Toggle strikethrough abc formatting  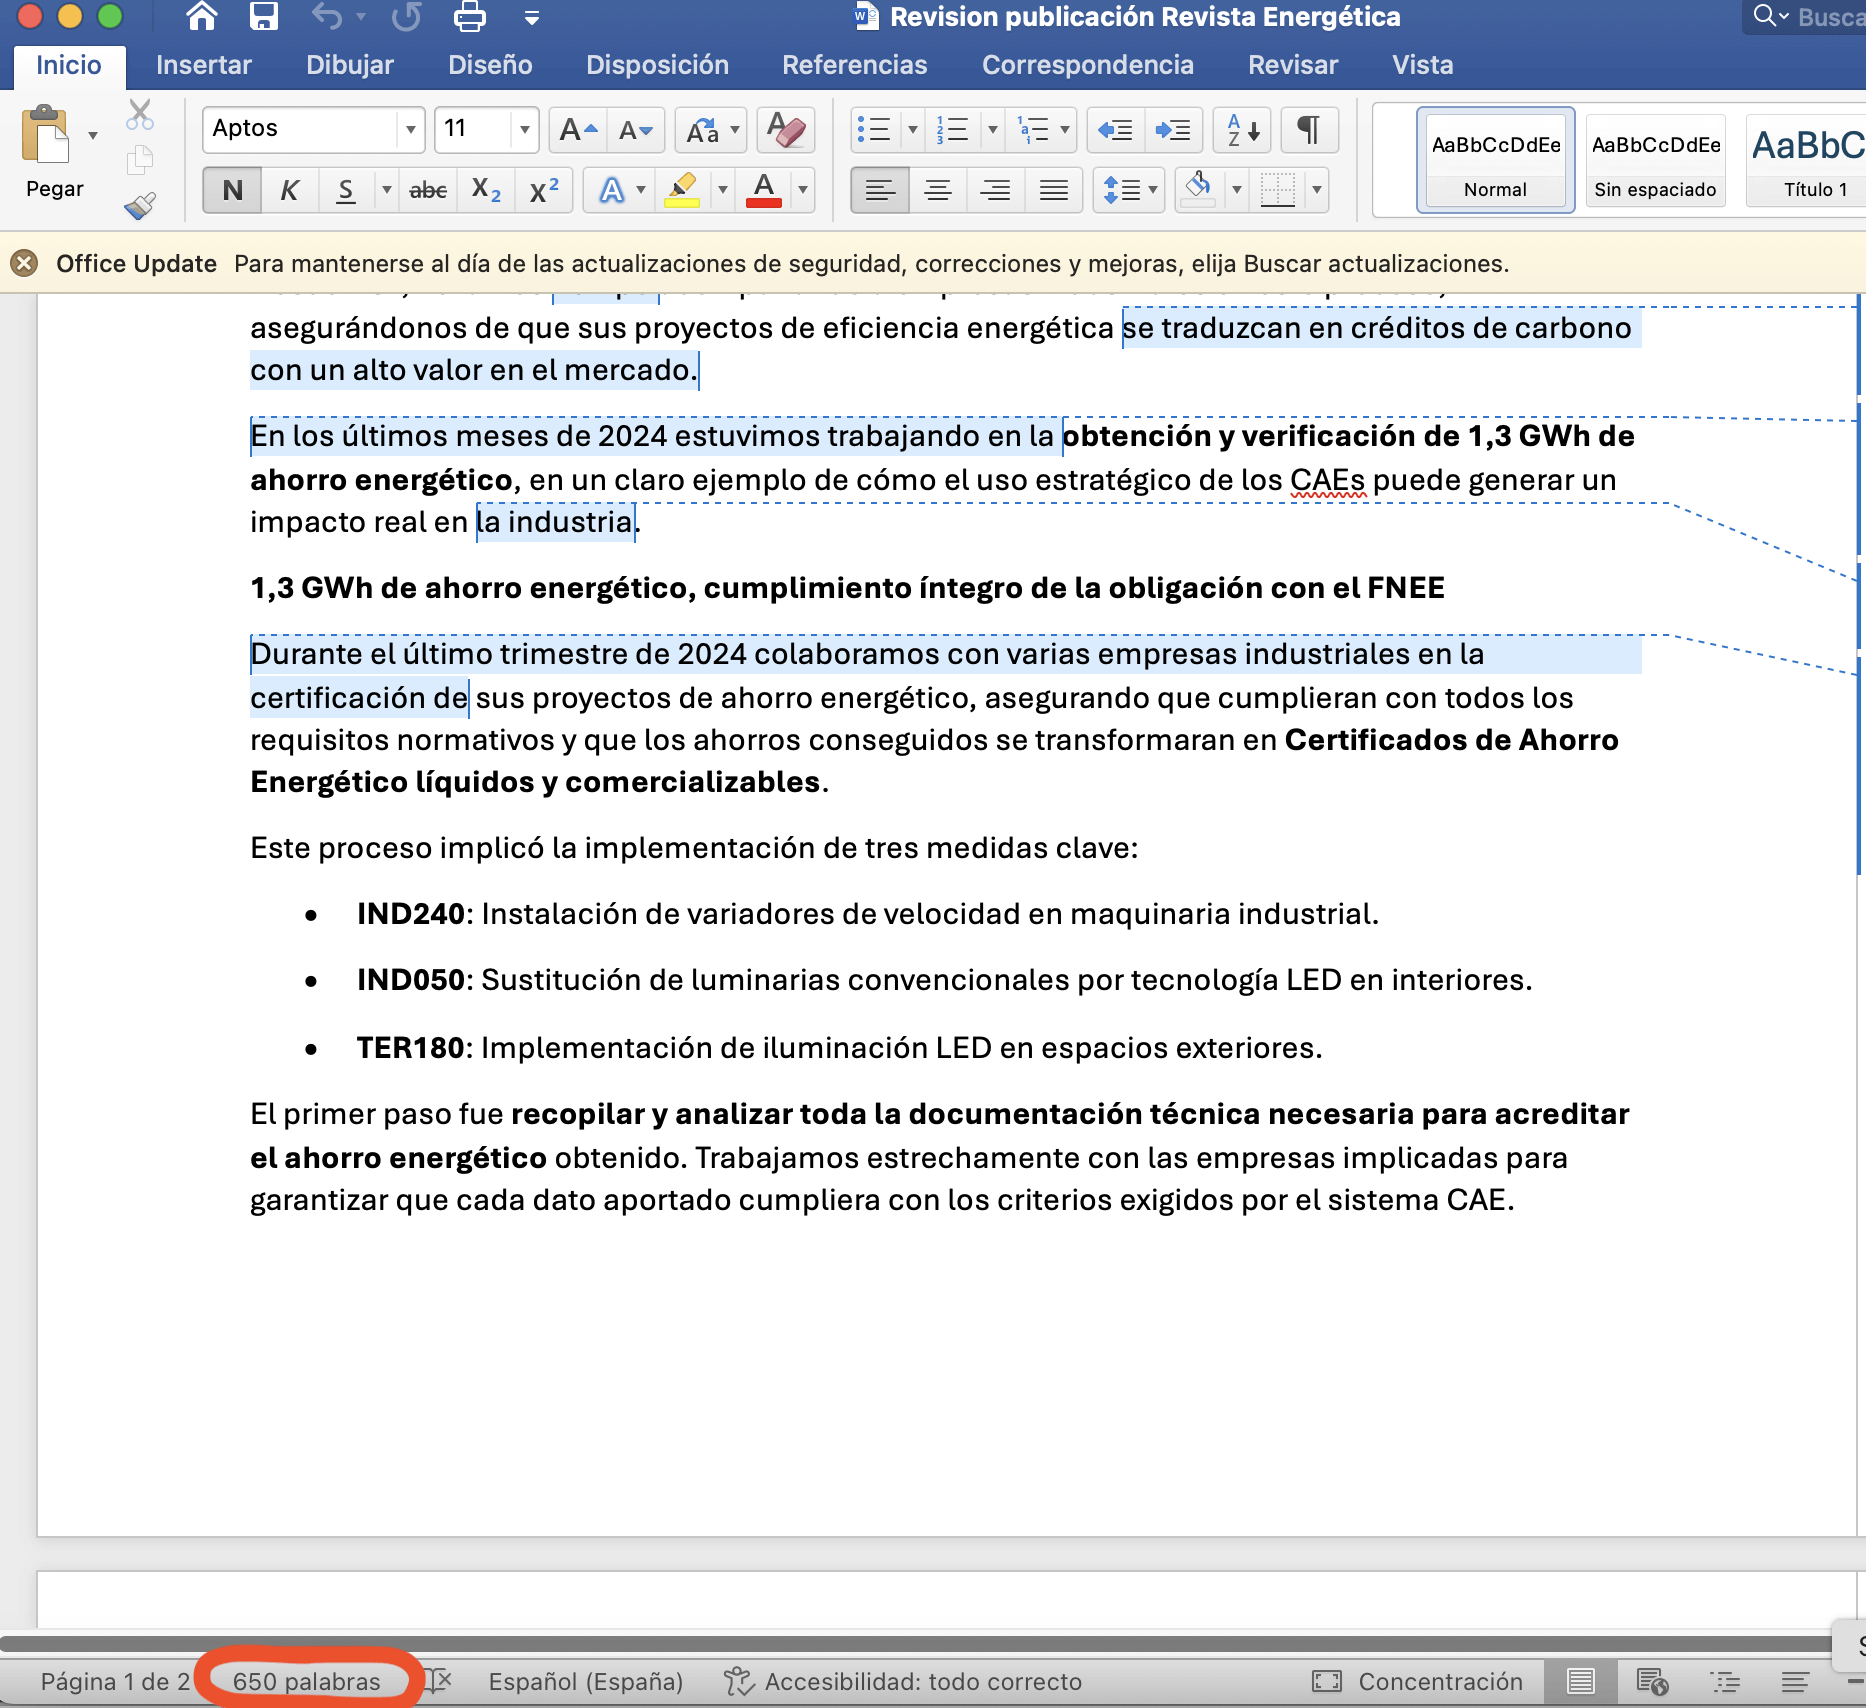(428, 190)
